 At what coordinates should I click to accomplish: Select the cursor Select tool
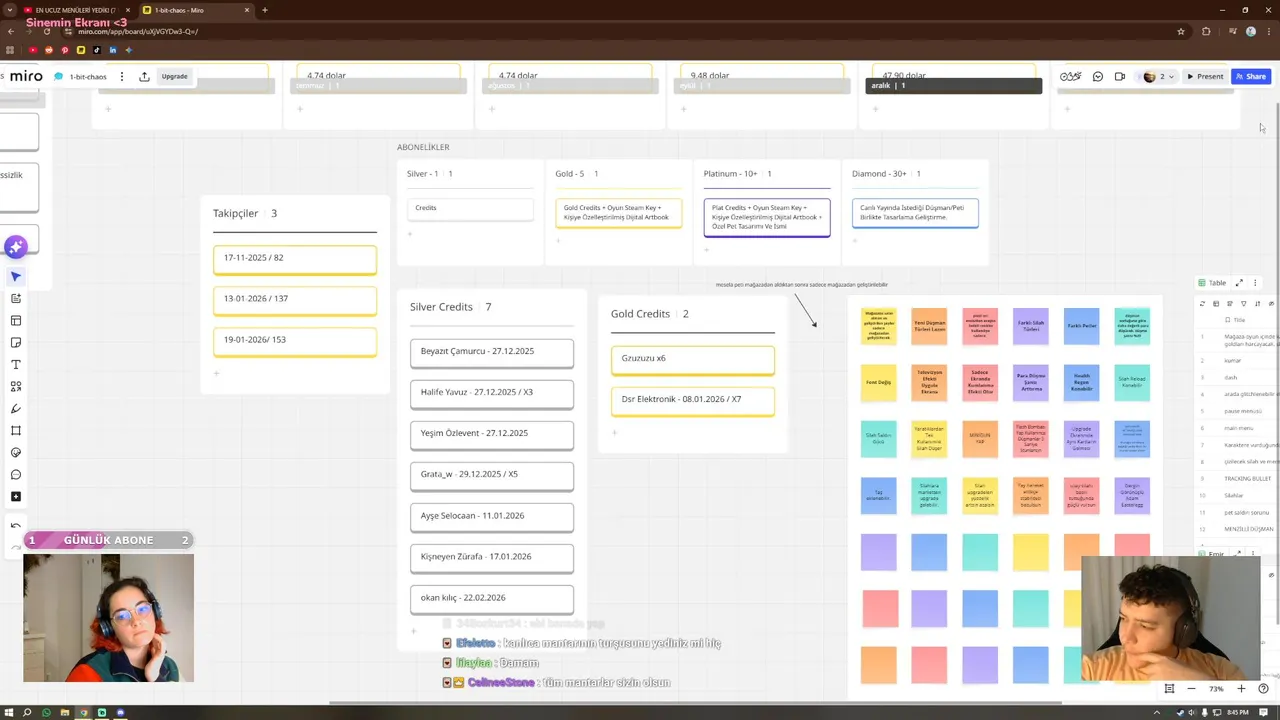pyautogui.click(x=16, y=276)
